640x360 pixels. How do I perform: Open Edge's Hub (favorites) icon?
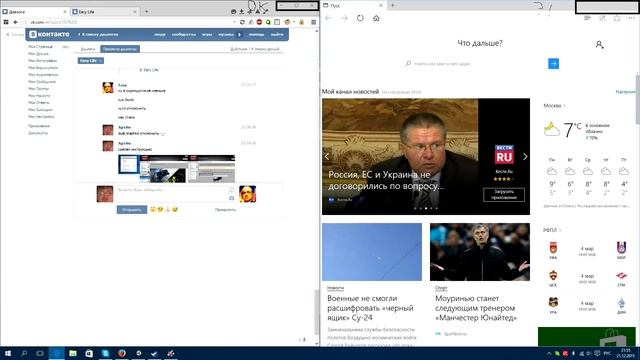[x=587, y=18]
